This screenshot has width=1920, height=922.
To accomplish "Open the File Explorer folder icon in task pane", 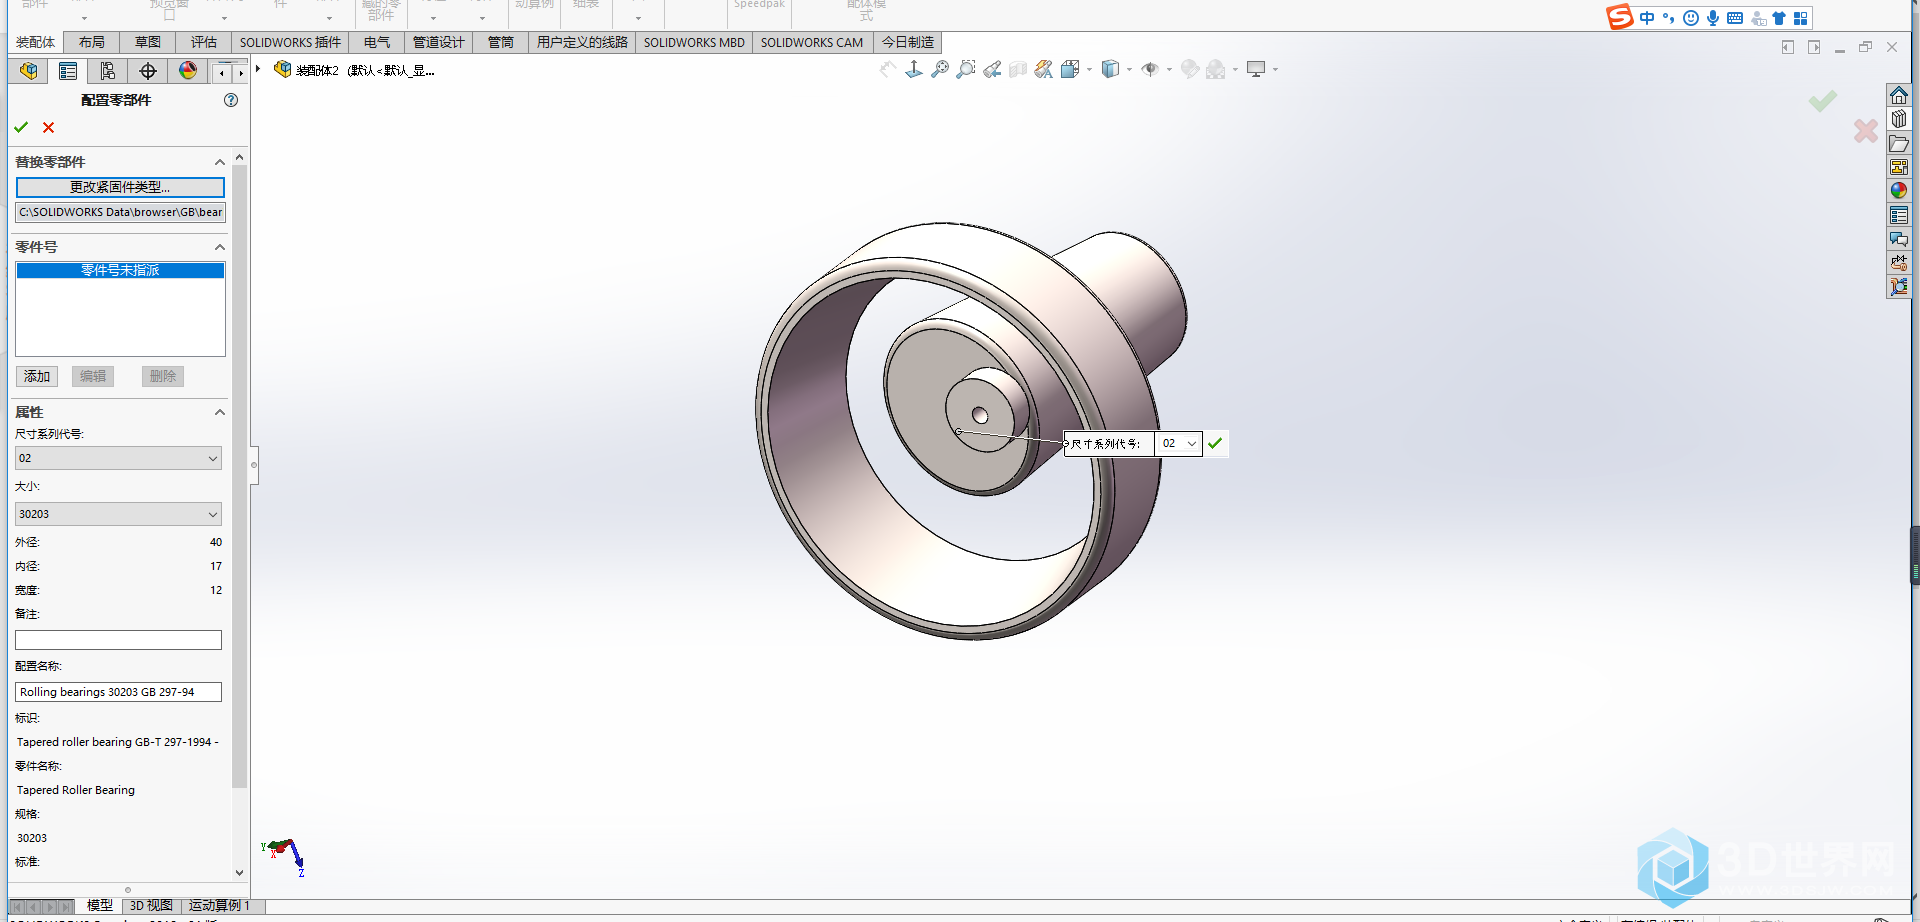I will [x=1899, y=143].
